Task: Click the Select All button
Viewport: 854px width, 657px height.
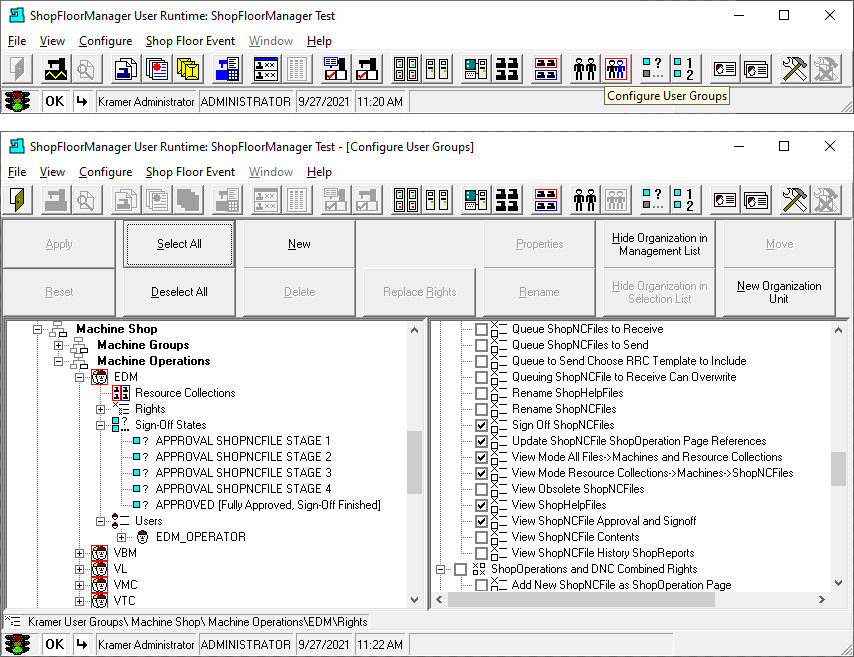Action: click(x=179, y=244)
